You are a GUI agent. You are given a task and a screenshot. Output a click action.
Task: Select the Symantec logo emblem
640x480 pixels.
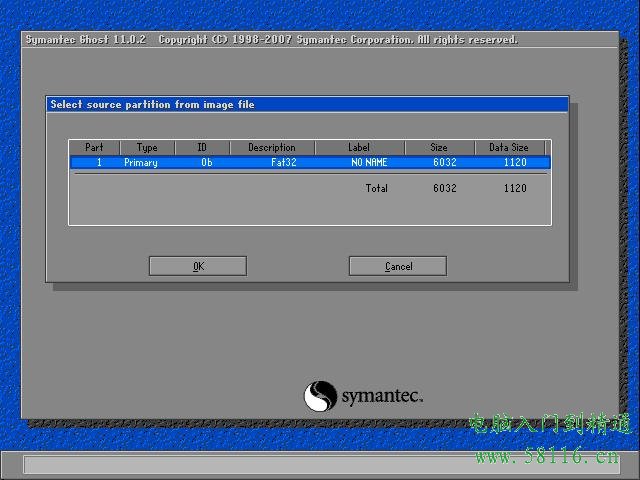click(320, 396)
